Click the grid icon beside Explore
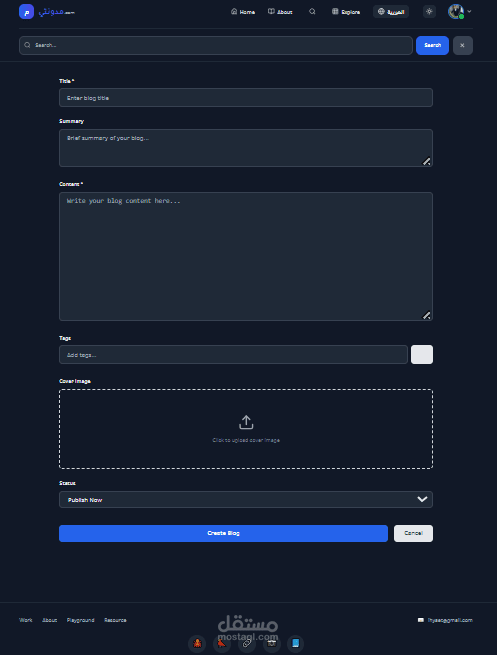The image size is (497, 655). [x=335, y=11]
